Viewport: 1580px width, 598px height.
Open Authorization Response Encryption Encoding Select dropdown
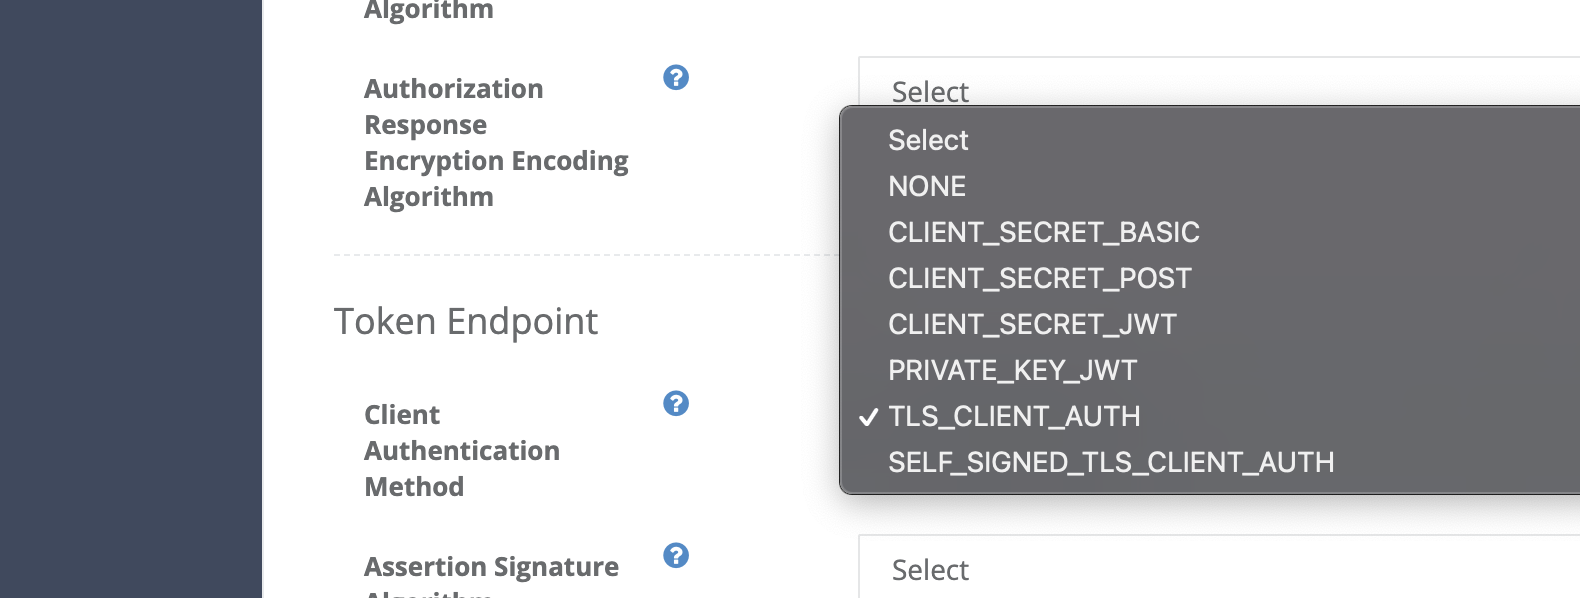pyautogui.click(x=1219, y=82)
